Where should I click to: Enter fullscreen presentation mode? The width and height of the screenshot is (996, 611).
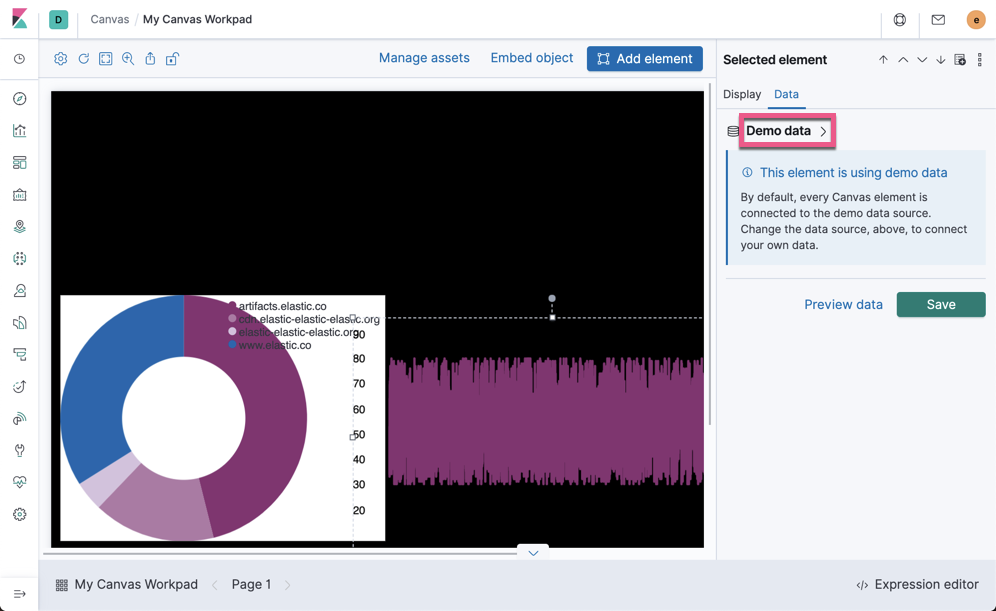coord(106,58)
